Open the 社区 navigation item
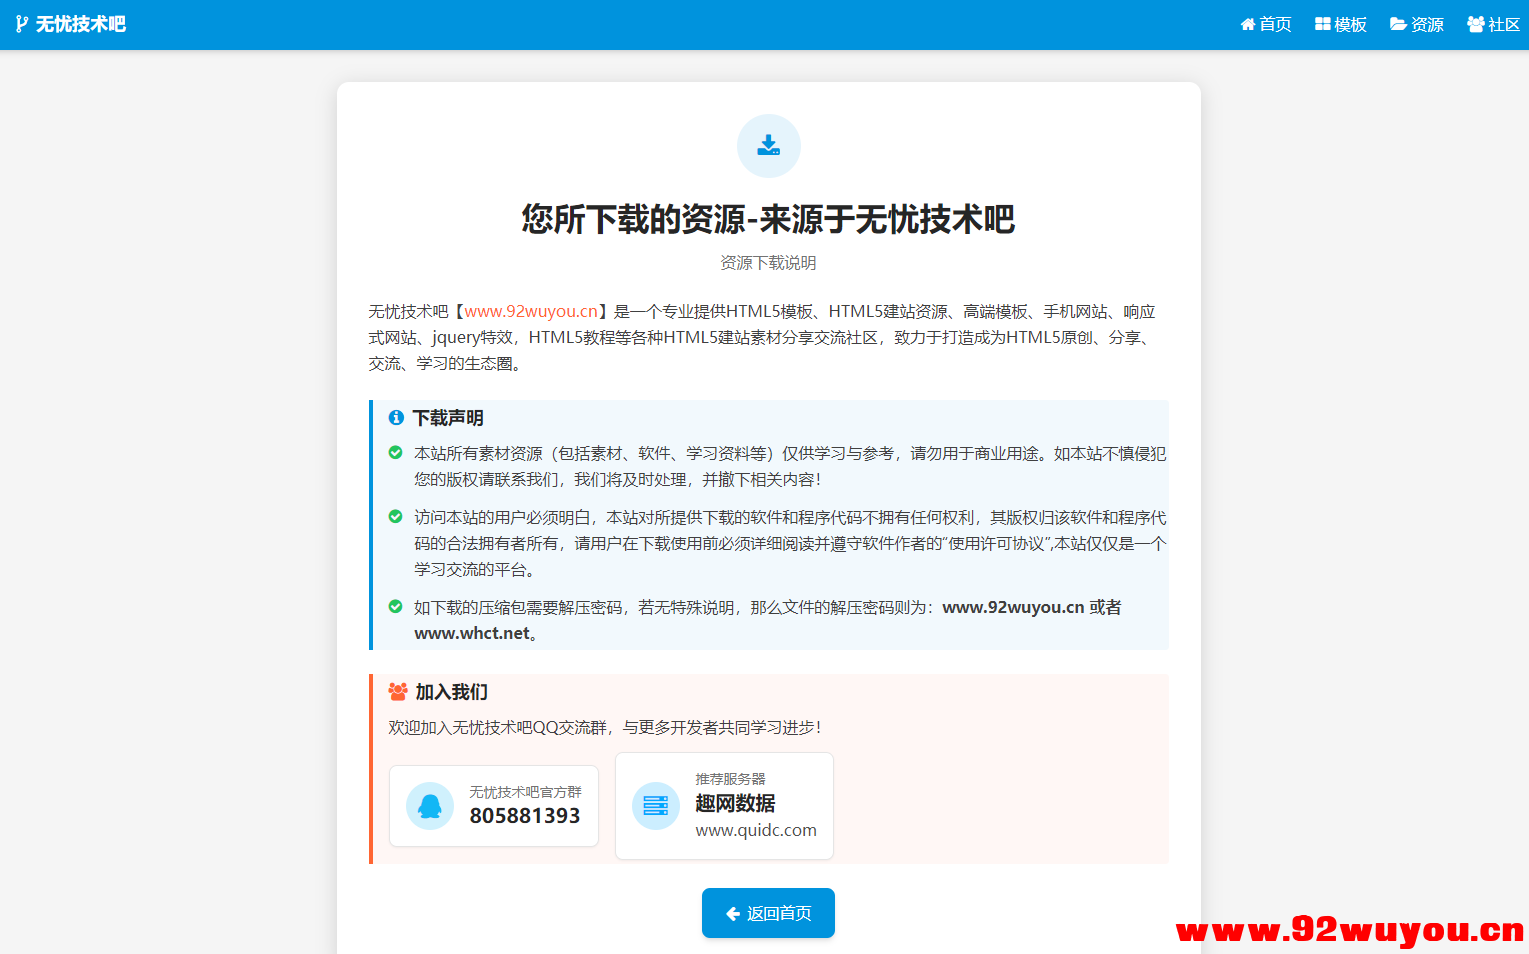 click(1493, 24)
